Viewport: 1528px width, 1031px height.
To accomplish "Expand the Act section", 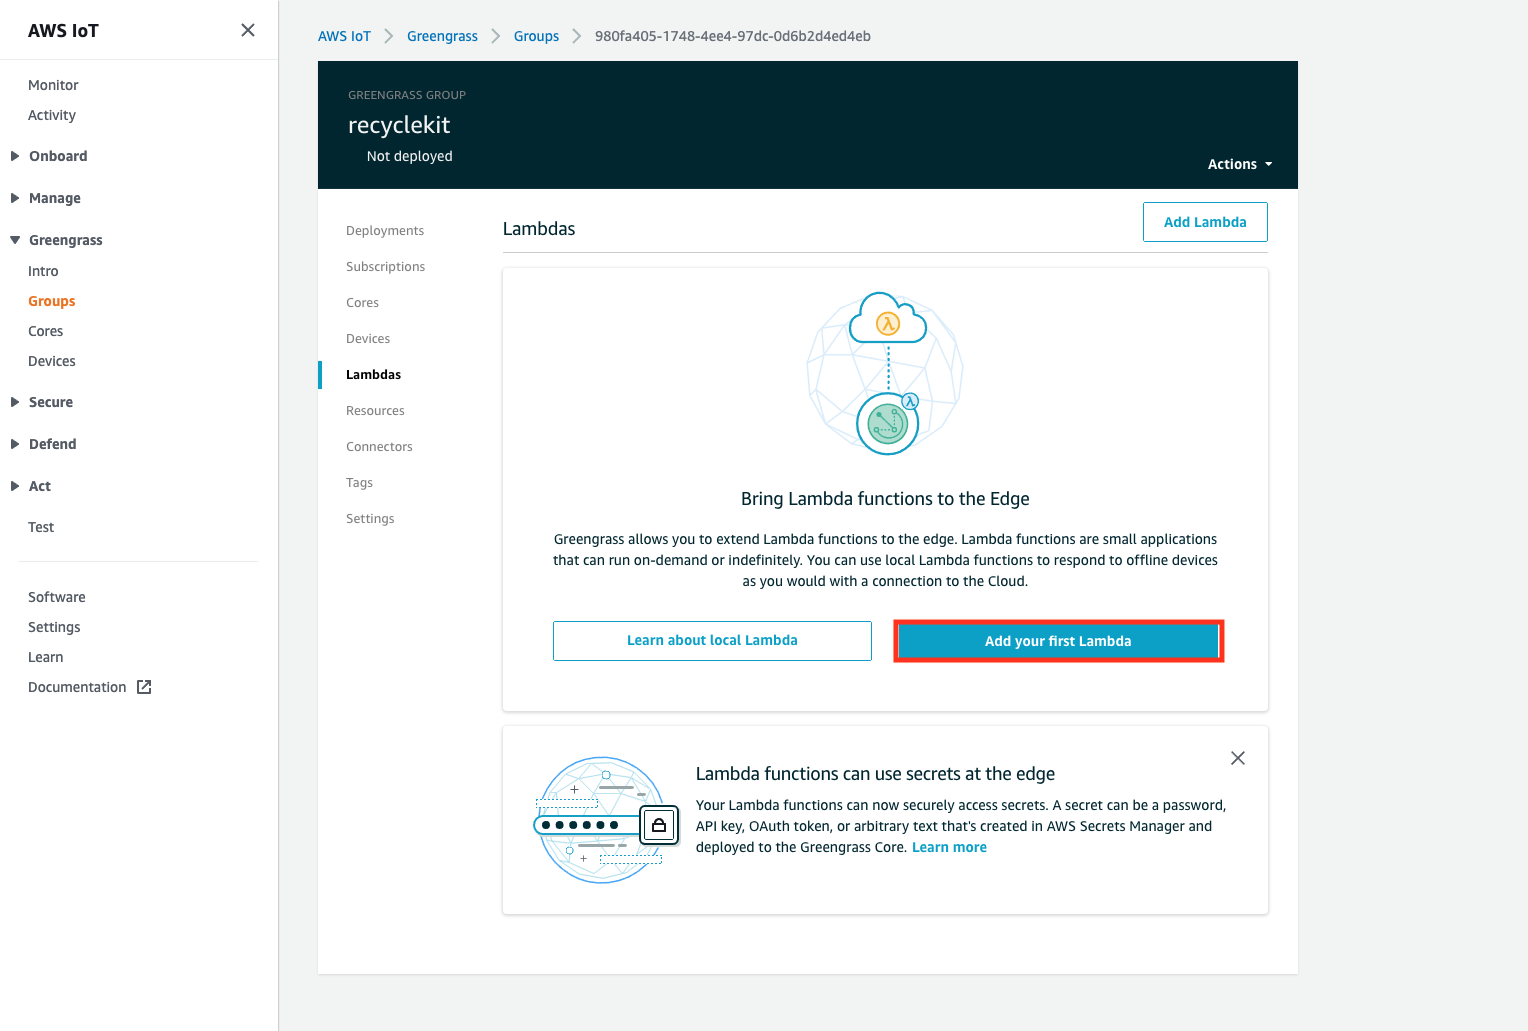I will tap(15, 486).
